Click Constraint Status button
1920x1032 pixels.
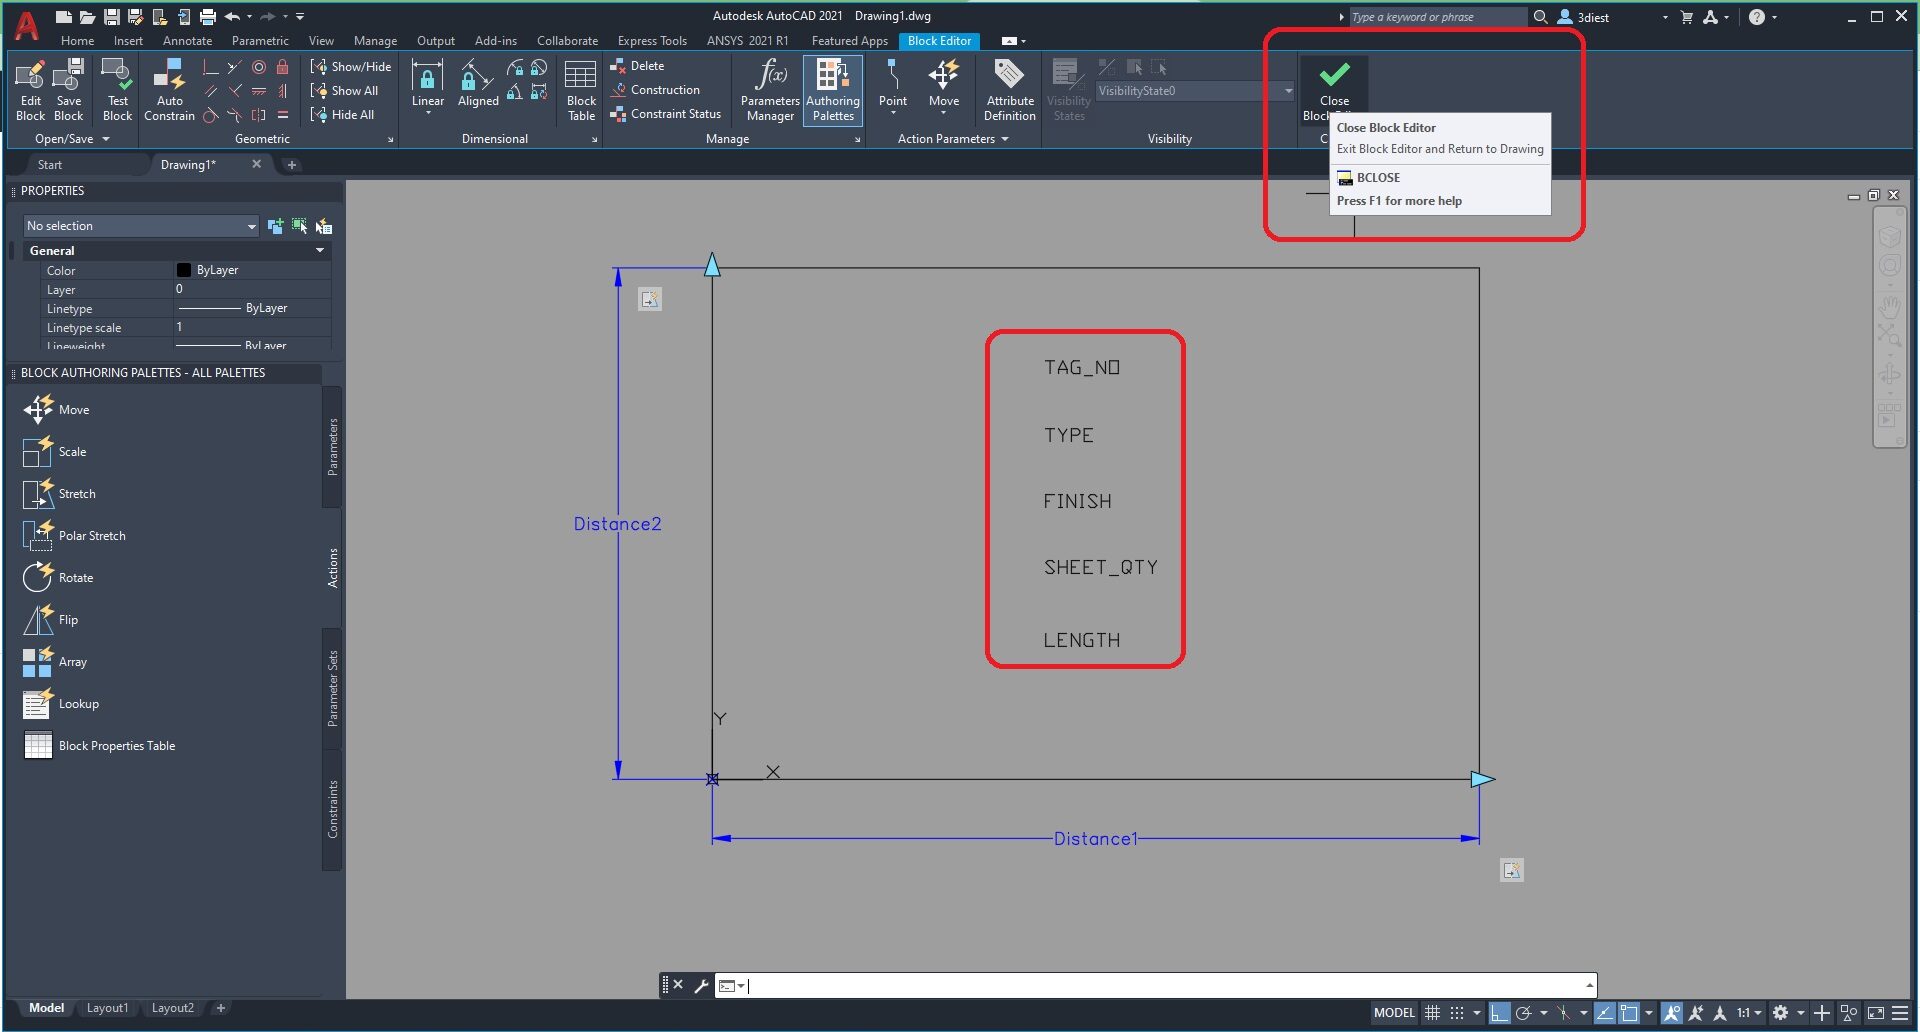666,114
